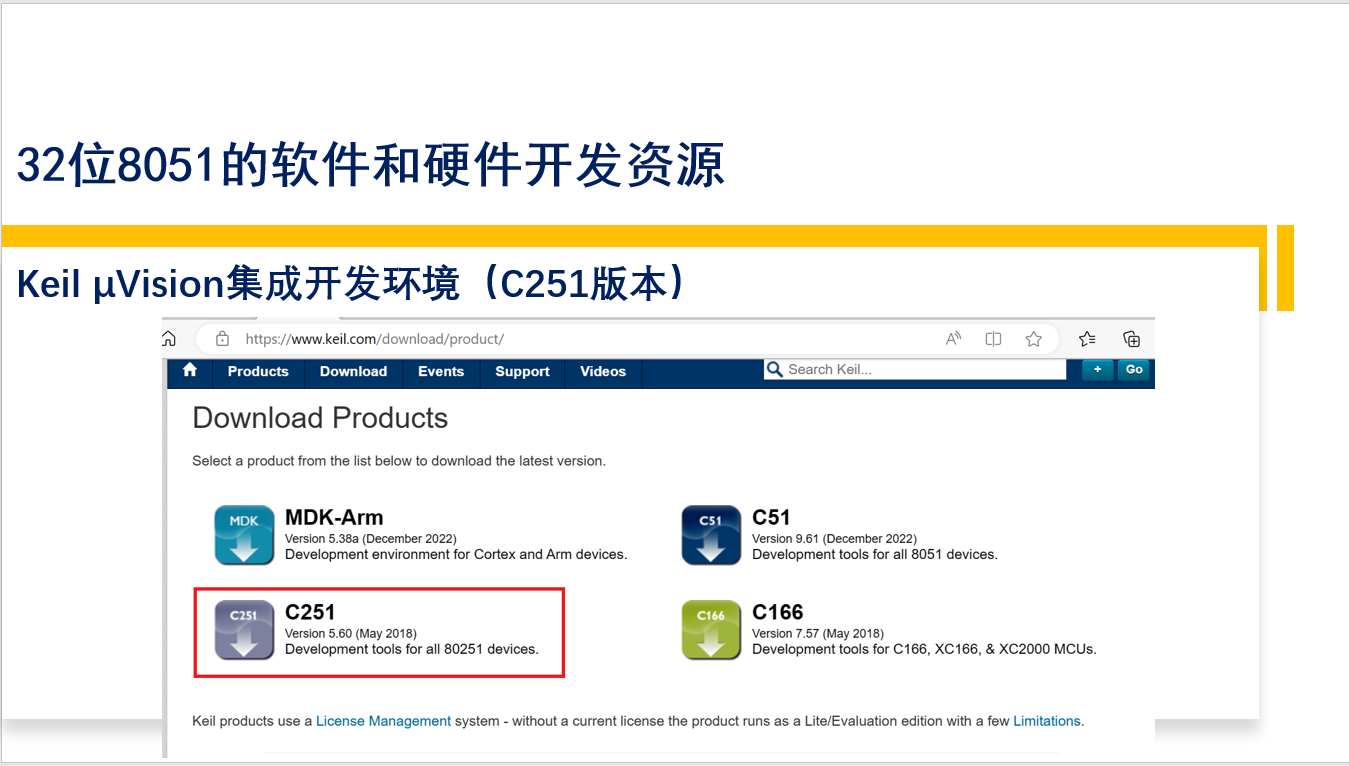
Task: Click the C166 download icon
Action: pyautogui.click(x=711, y=630)
